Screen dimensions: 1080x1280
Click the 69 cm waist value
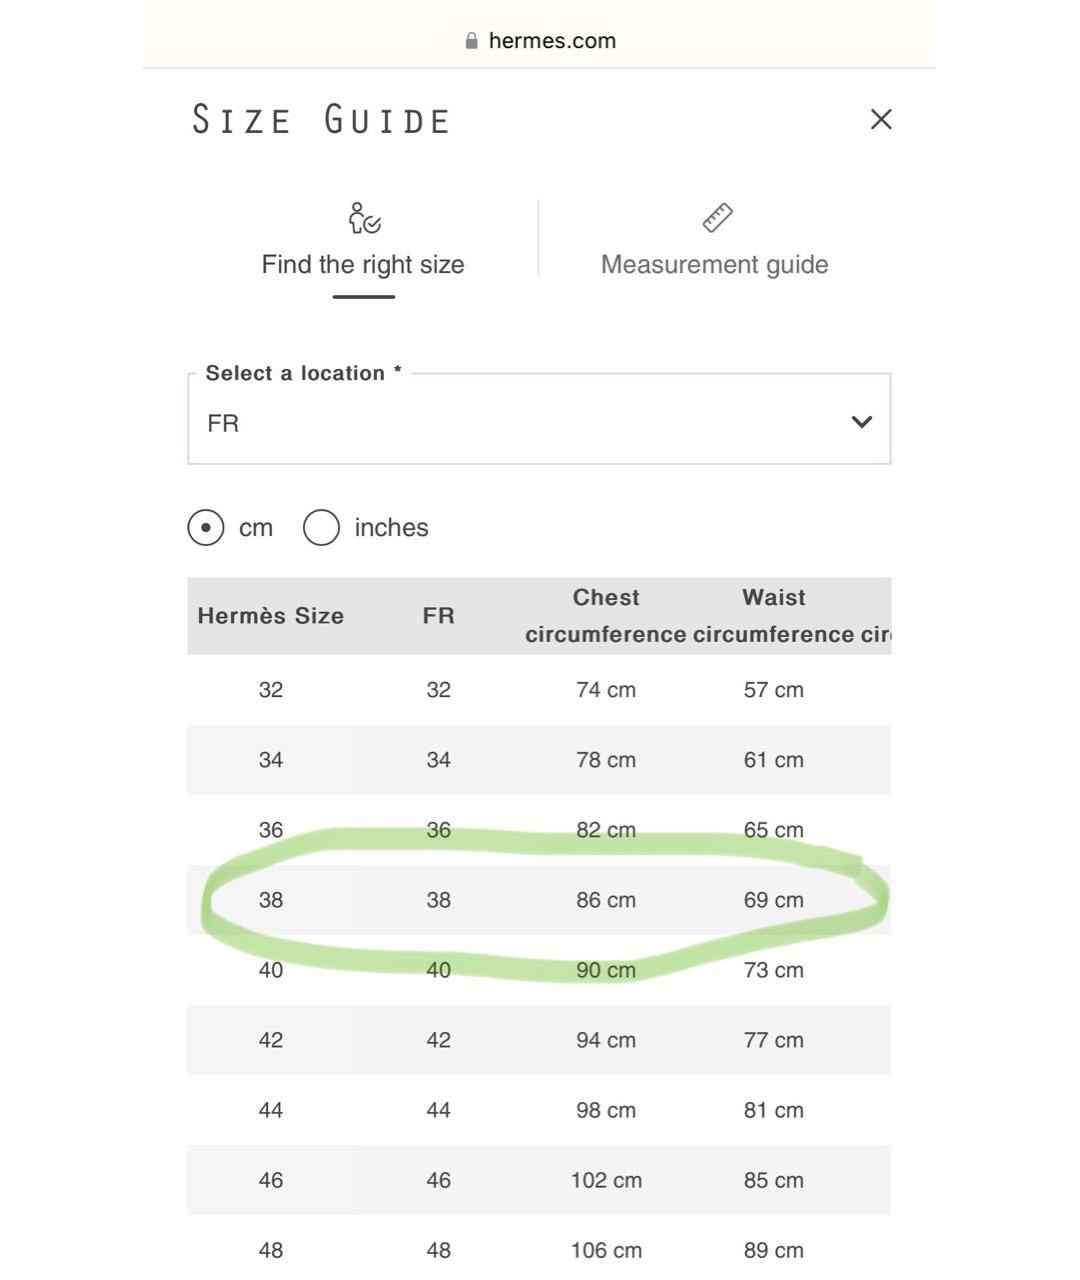[774, 900]
